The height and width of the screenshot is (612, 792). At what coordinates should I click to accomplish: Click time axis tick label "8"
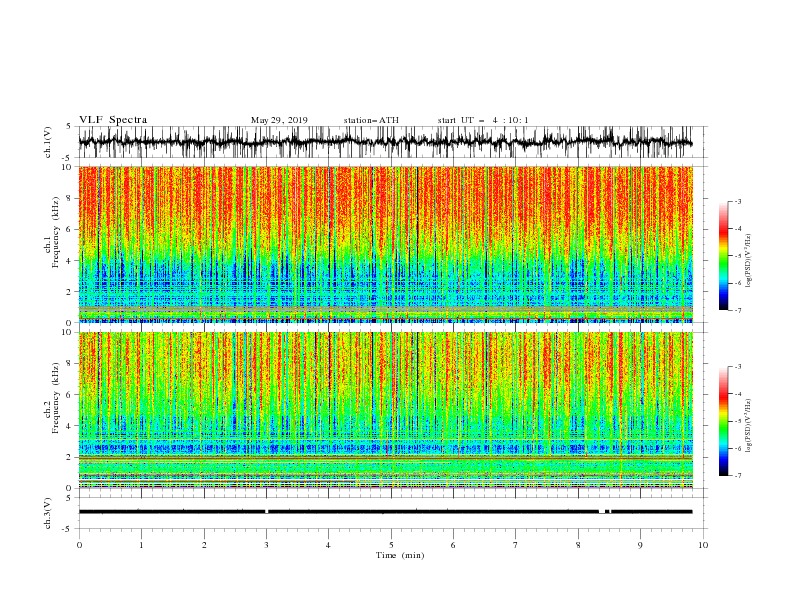[x=578, y=545]
